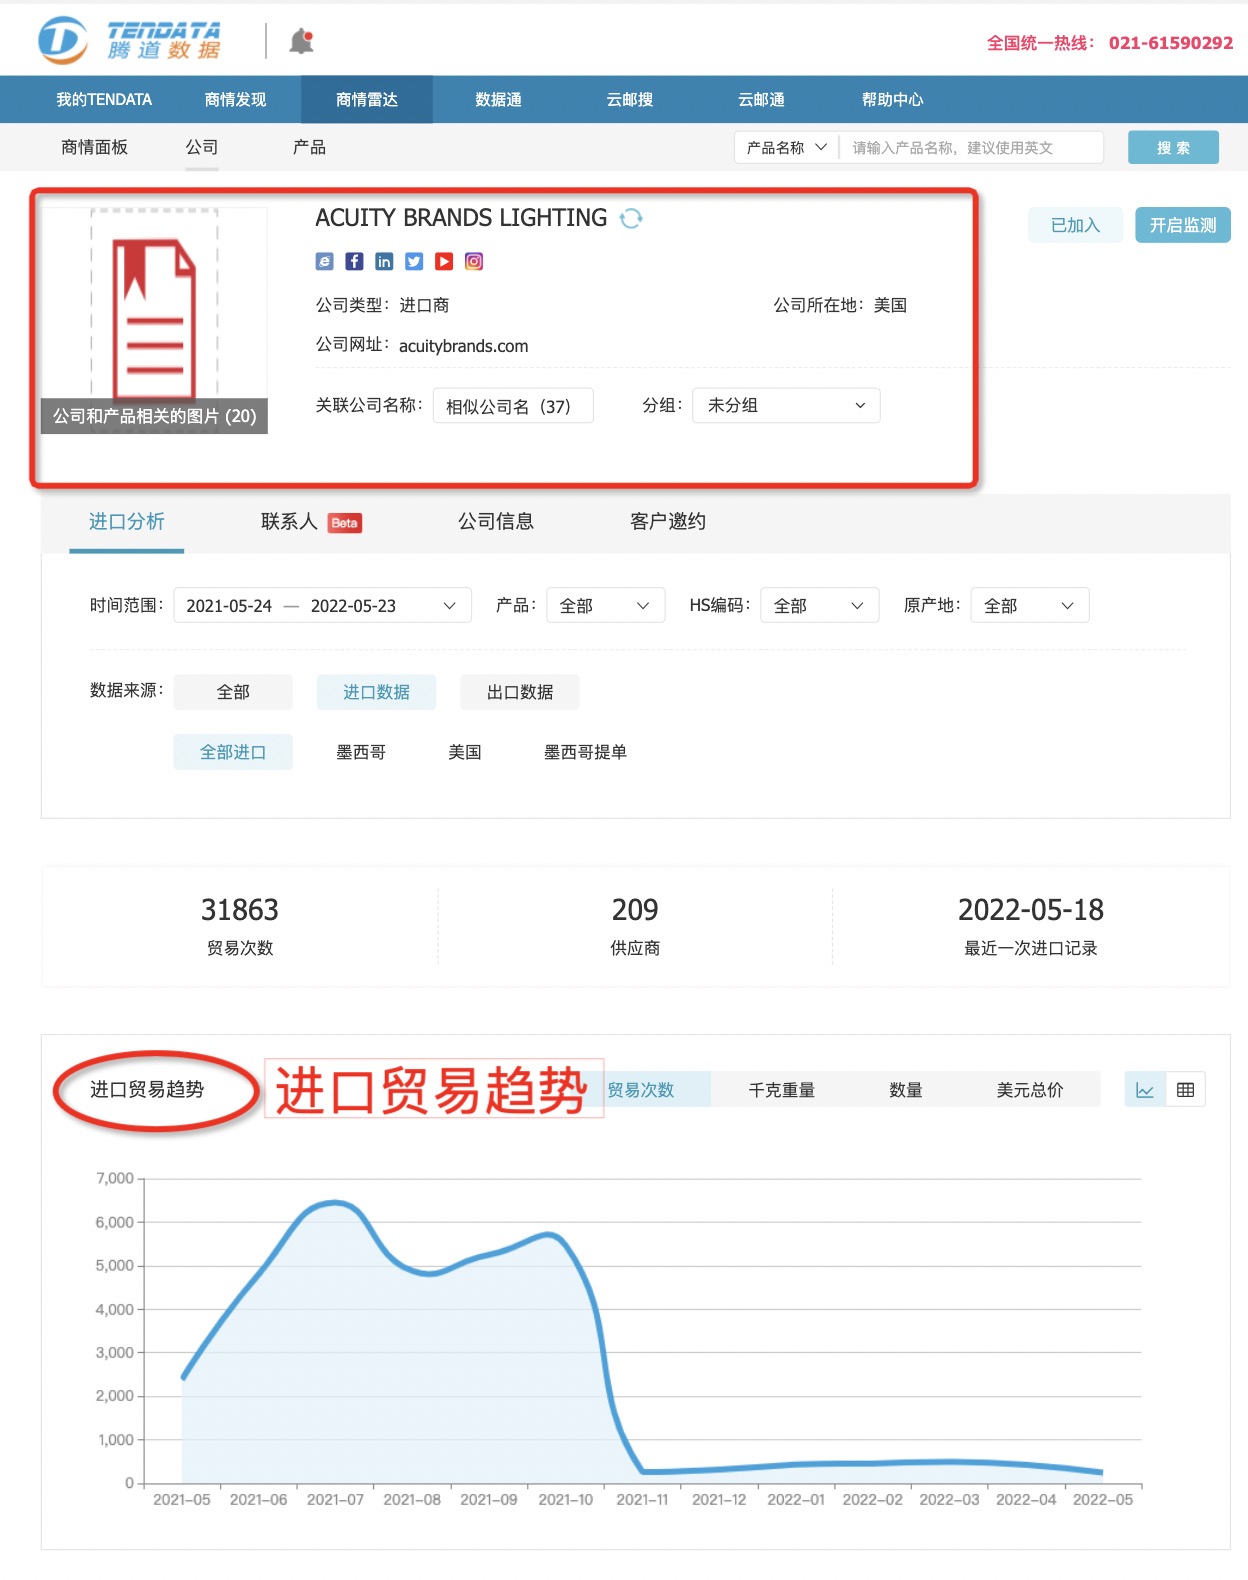Click the 已加入 button
This screenshot has height=1580, width=1248.
[x=1075, y=225]
